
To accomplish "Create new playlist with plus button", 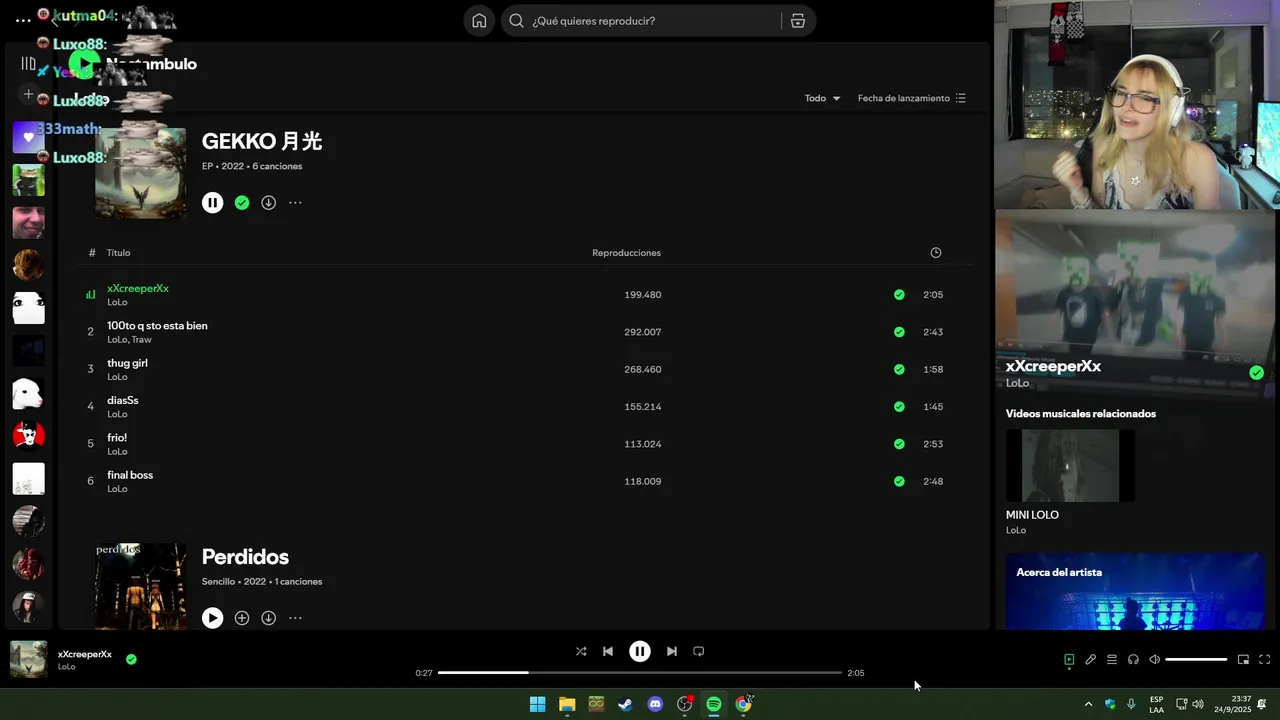I will 28,94.
